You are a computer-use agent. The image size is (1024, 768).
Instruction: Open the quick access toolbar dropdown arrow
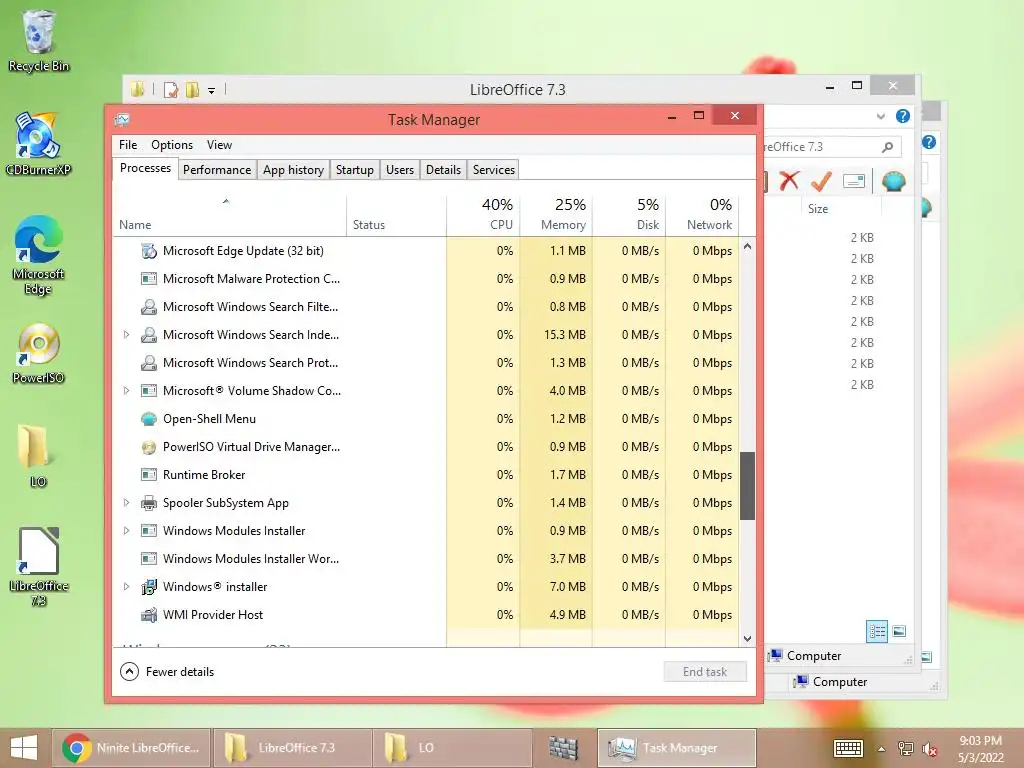[x=212, y=91]
